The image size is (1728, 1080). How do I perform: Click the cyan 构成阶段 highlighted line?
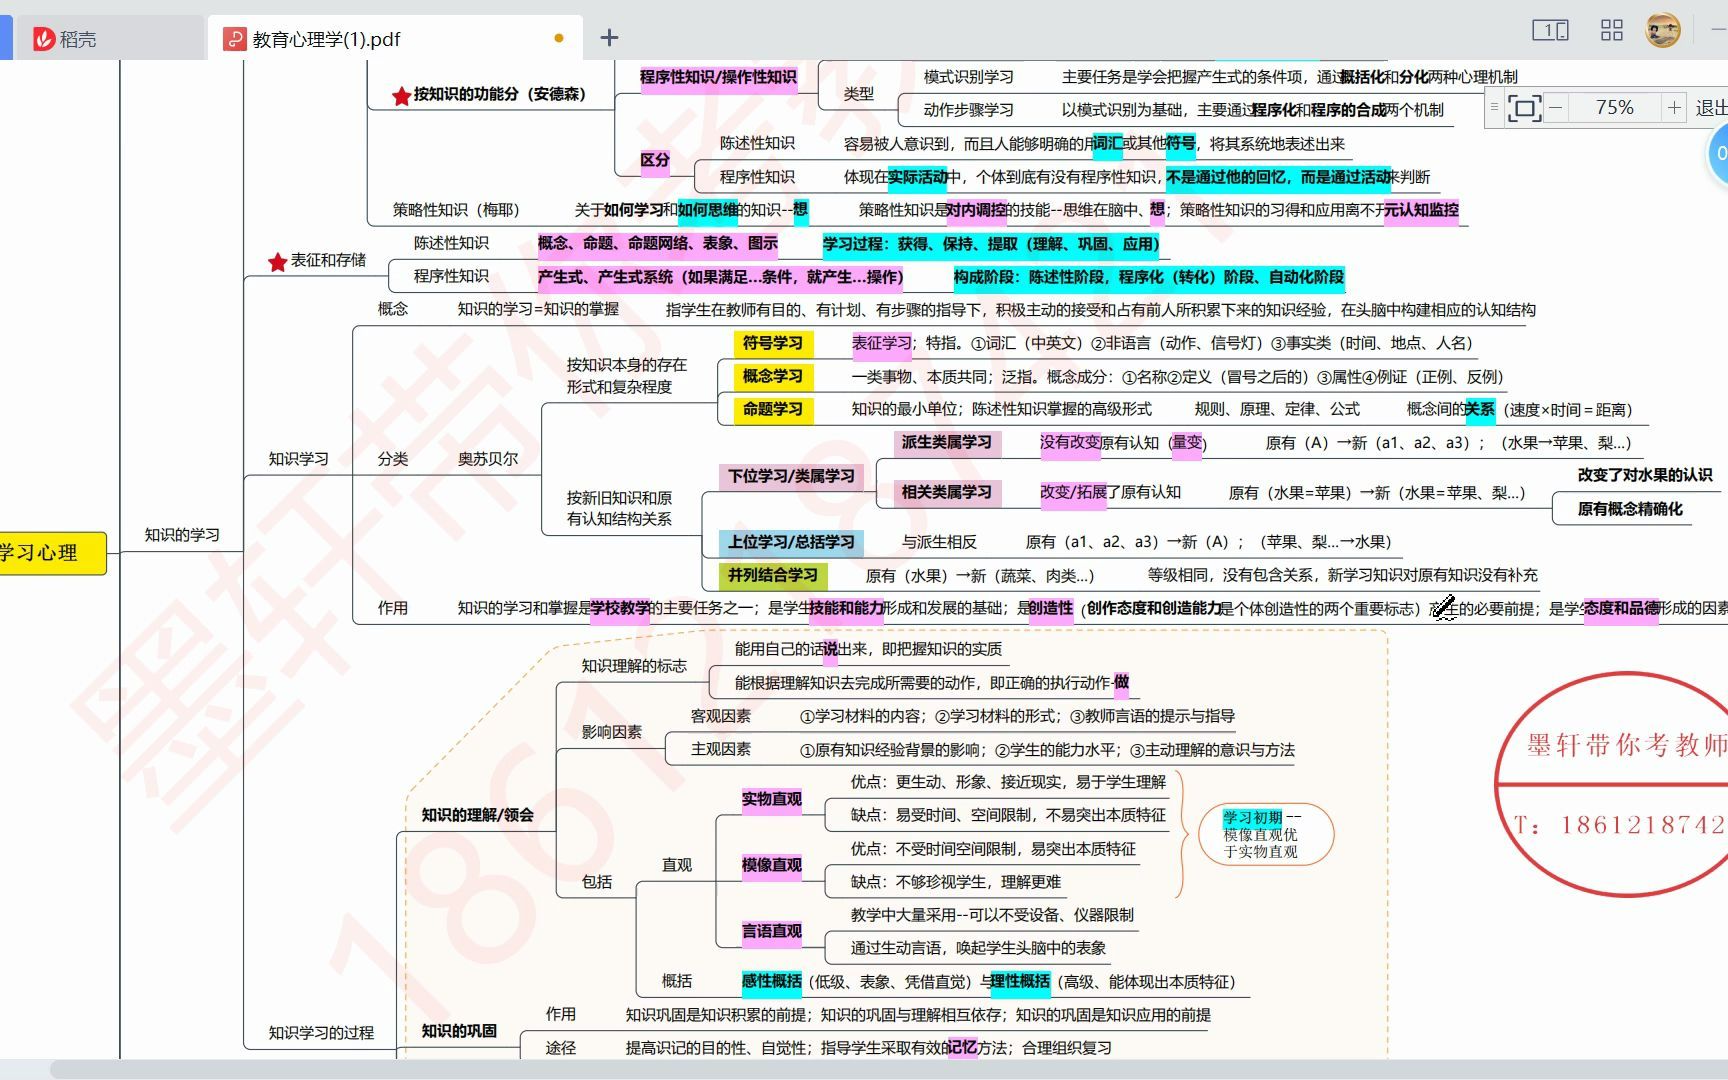click(1149, 277)
